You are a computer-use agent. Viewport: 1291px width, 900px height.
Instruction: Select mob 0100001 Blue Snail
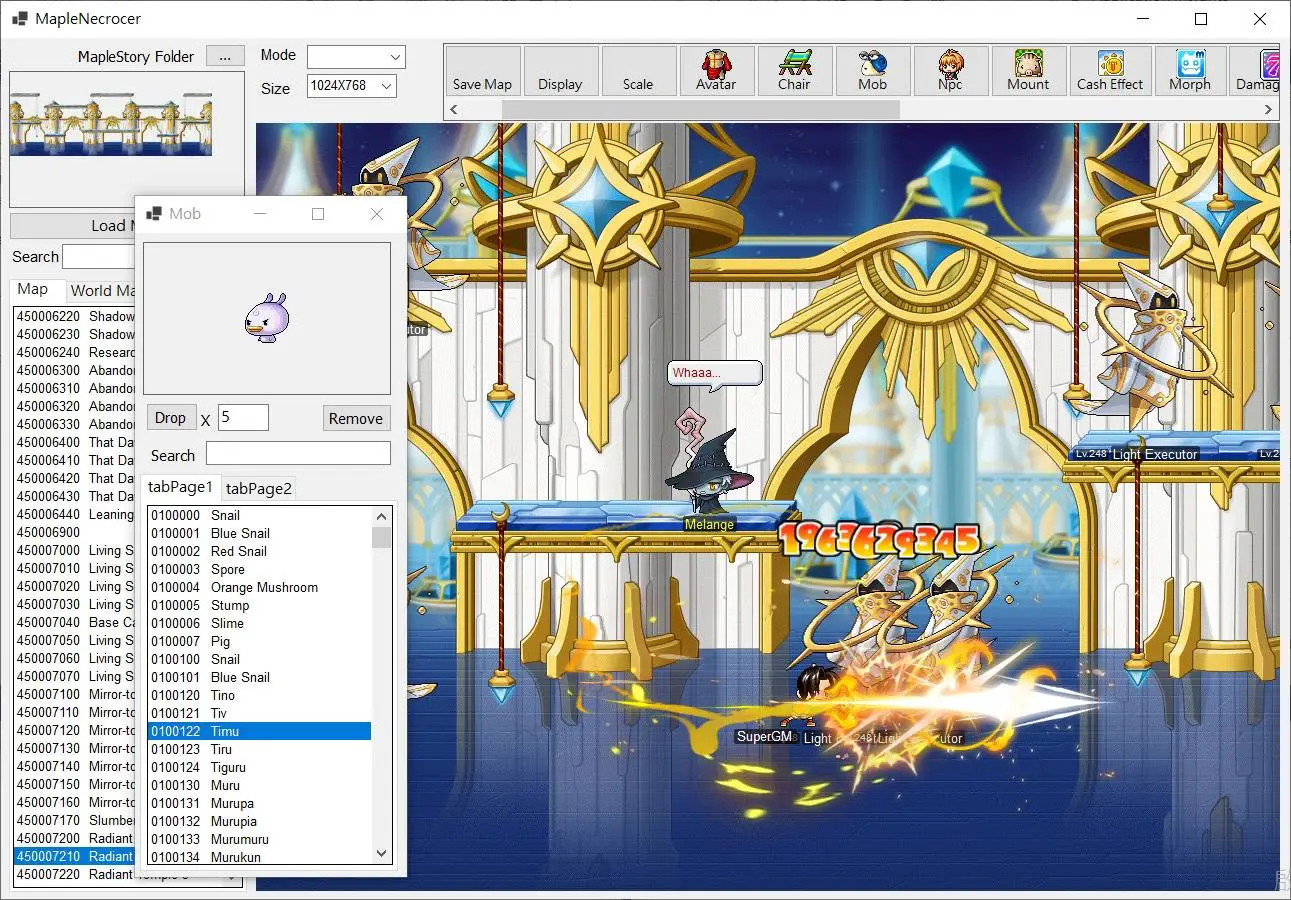tap(259, 533)
